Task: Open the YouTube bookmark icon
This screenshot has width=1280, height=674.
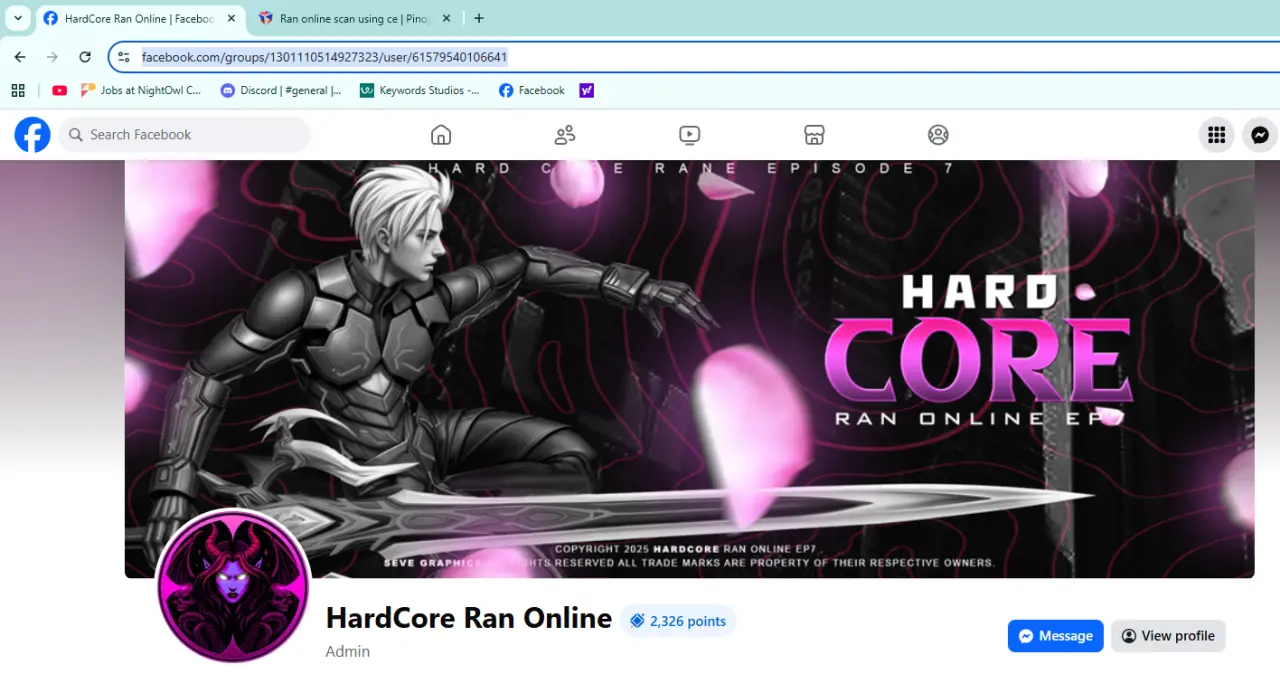Action: pos(59,90)
